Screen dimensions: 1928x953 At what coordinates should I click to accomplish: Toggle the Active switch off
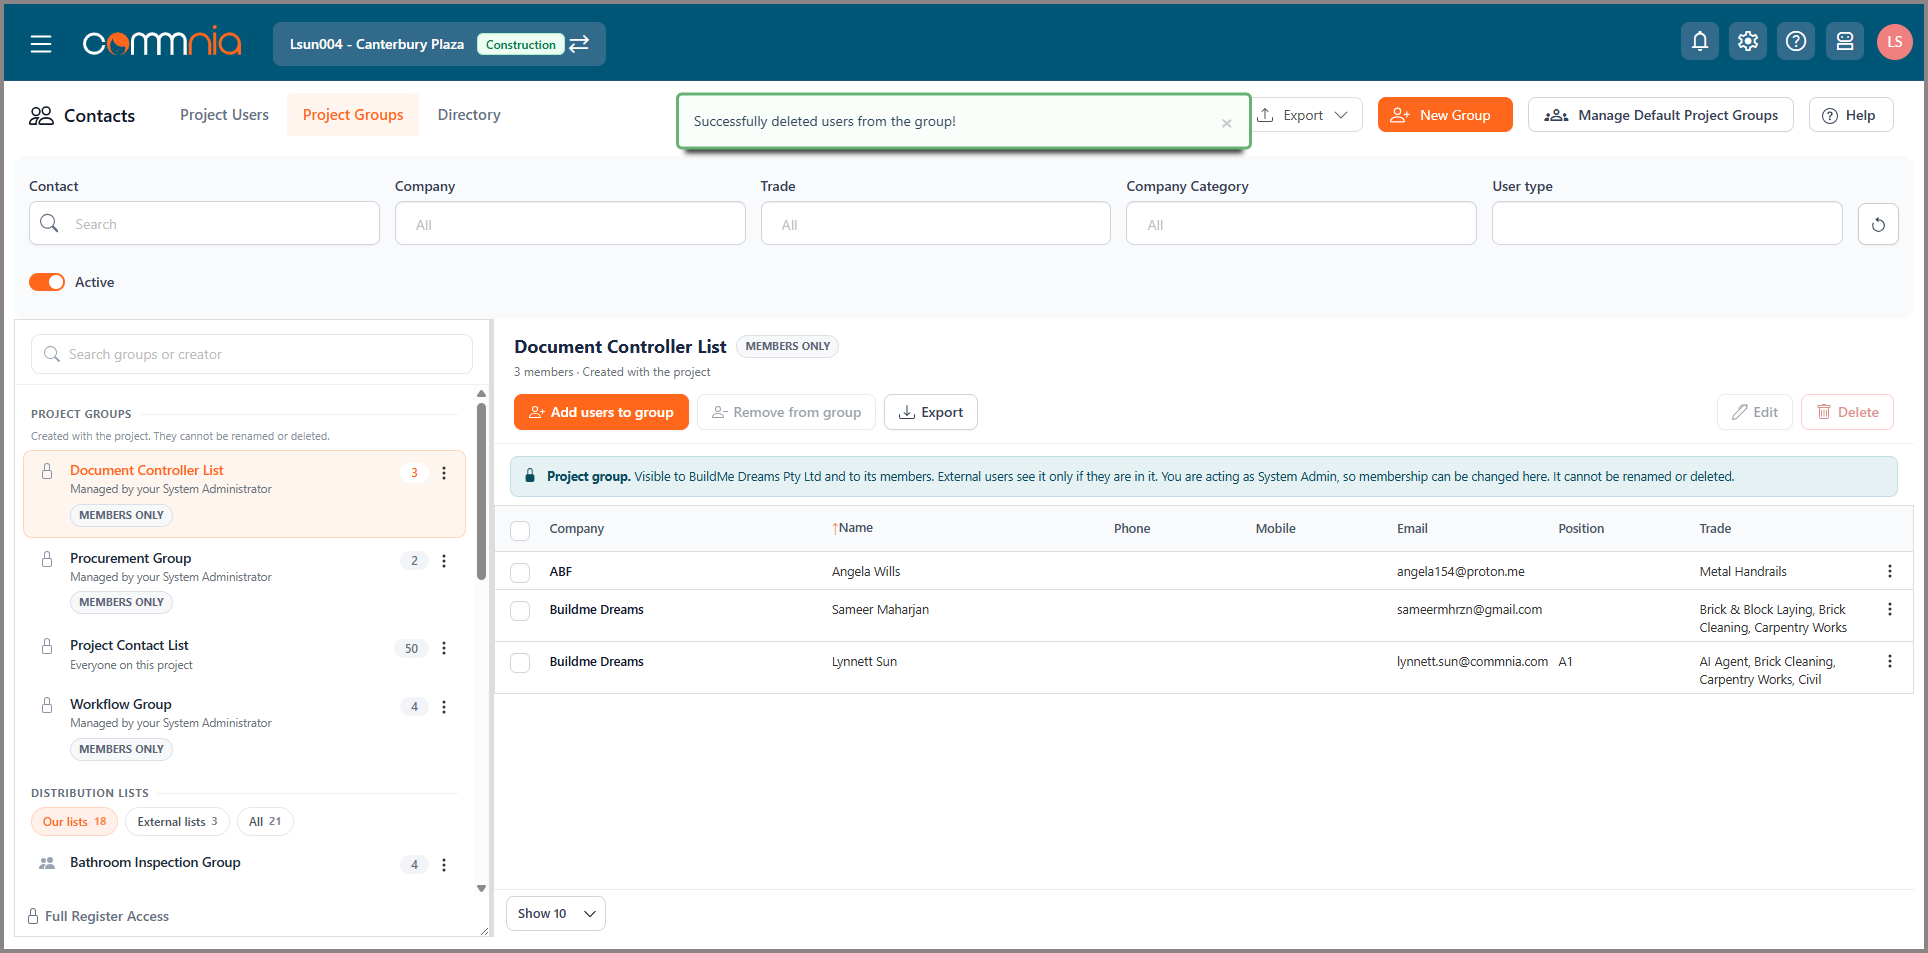tap(47, 282)
